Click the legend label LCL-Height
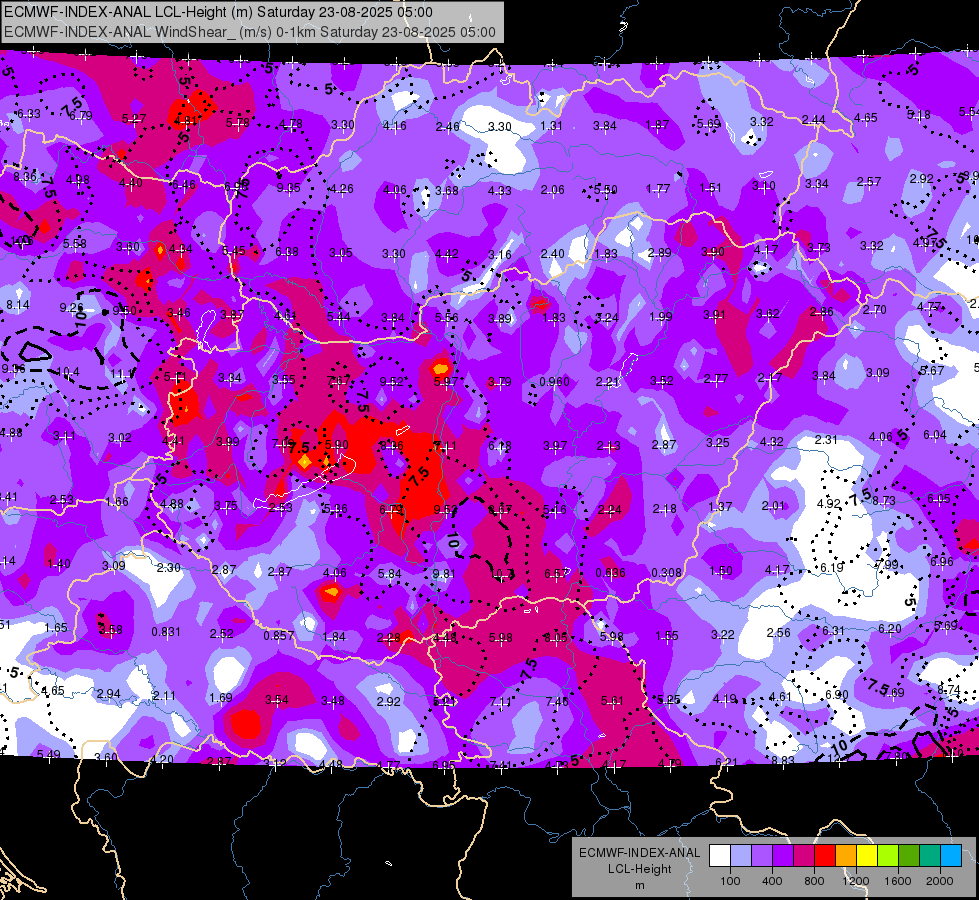 pos(639,869)
